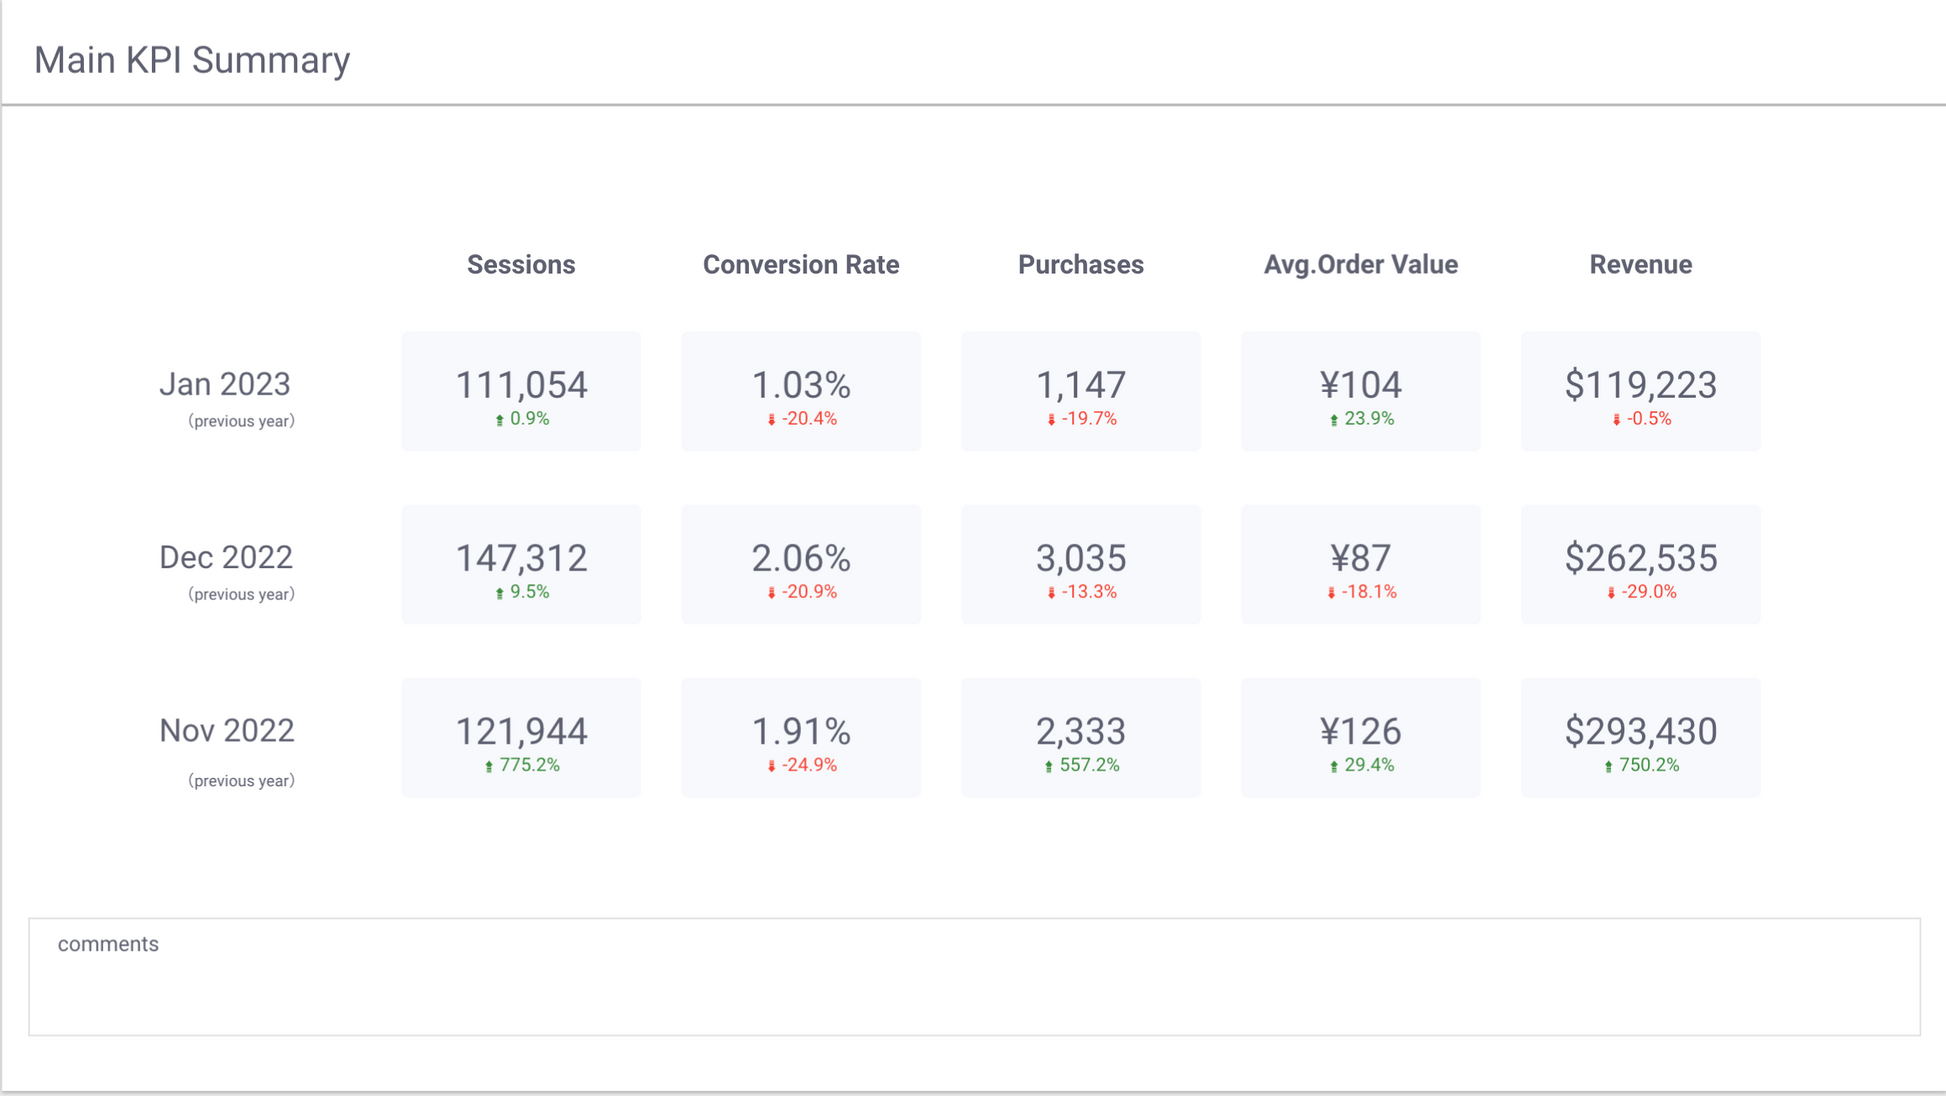Click the Dec 2022 Revenue down arrow icon
The height and width of the screenshot is (1096, 1946).
tap(1611, 594)
